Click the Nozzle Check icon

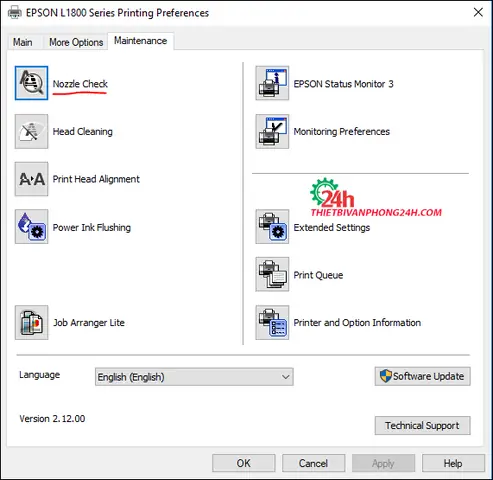31,83
